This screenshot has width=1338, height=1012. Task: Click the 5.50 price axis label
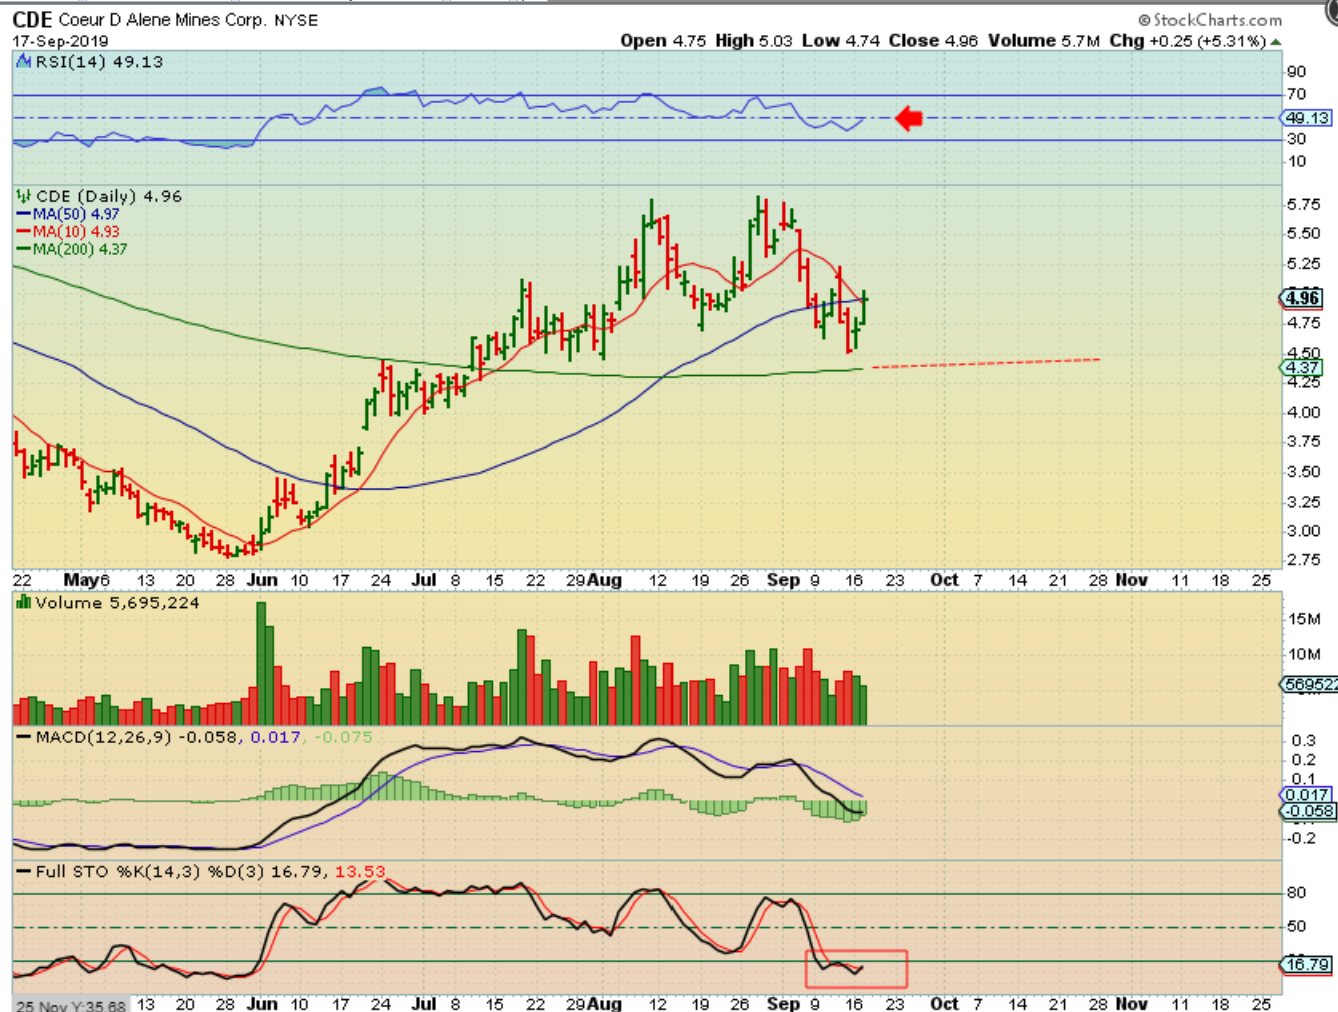pyautogui.click(x=1303, y=233)
